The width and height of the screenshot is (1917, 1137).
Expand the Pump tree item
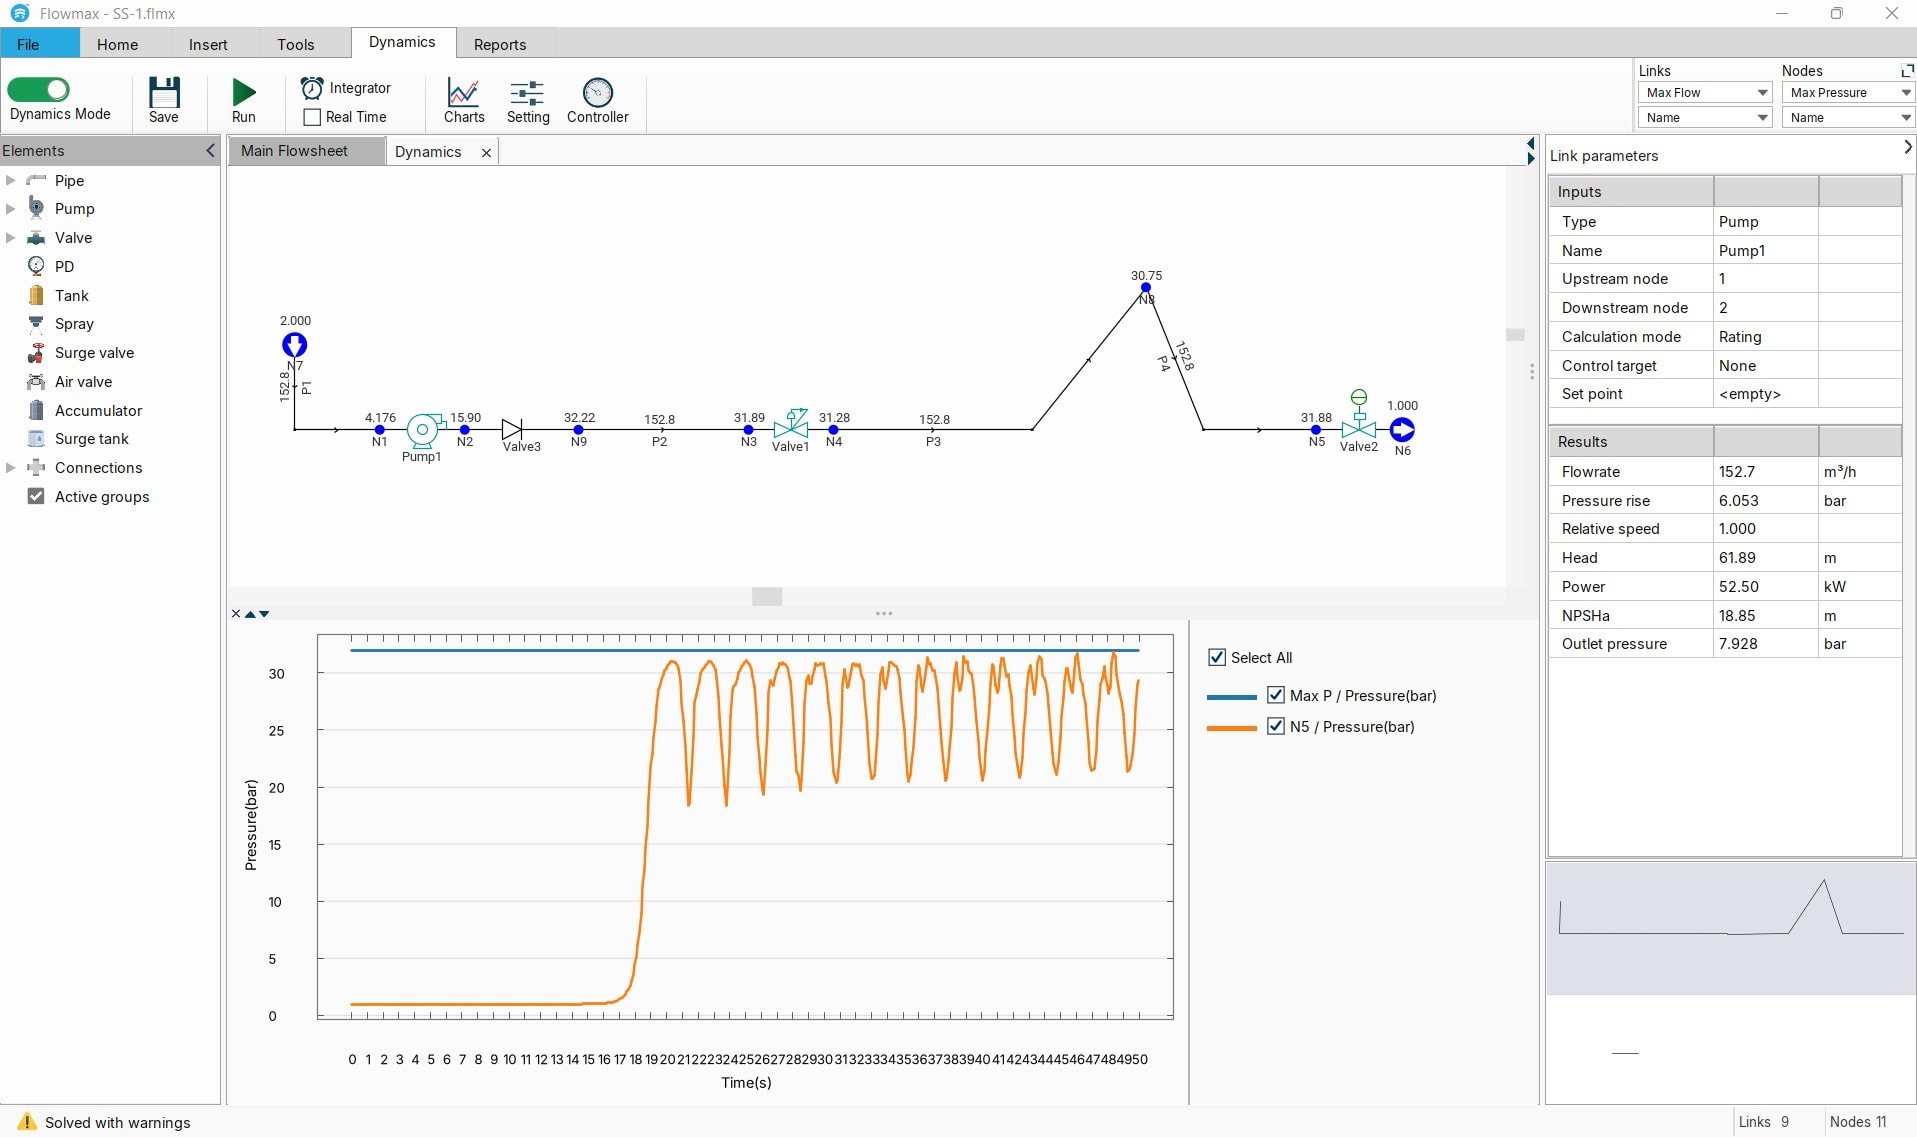click(11, 208)
